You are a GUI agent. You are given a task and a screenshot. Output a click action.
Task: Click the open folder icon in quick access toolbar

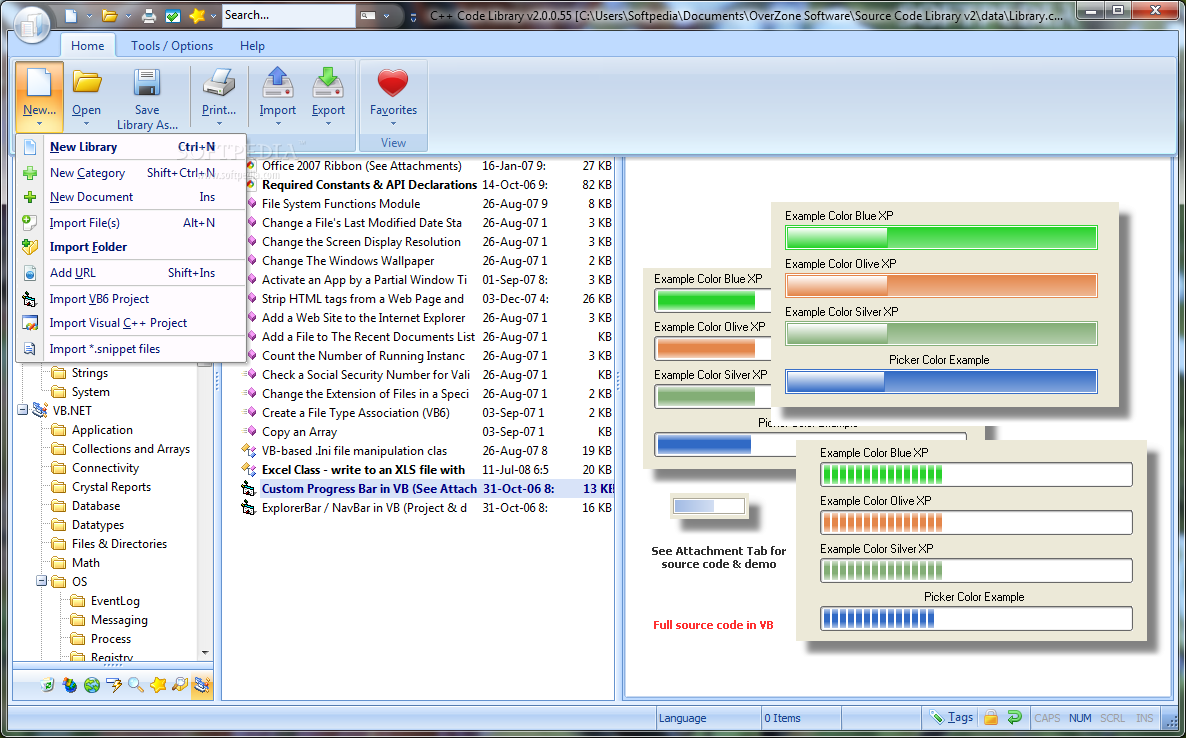(x=110, y=15)
